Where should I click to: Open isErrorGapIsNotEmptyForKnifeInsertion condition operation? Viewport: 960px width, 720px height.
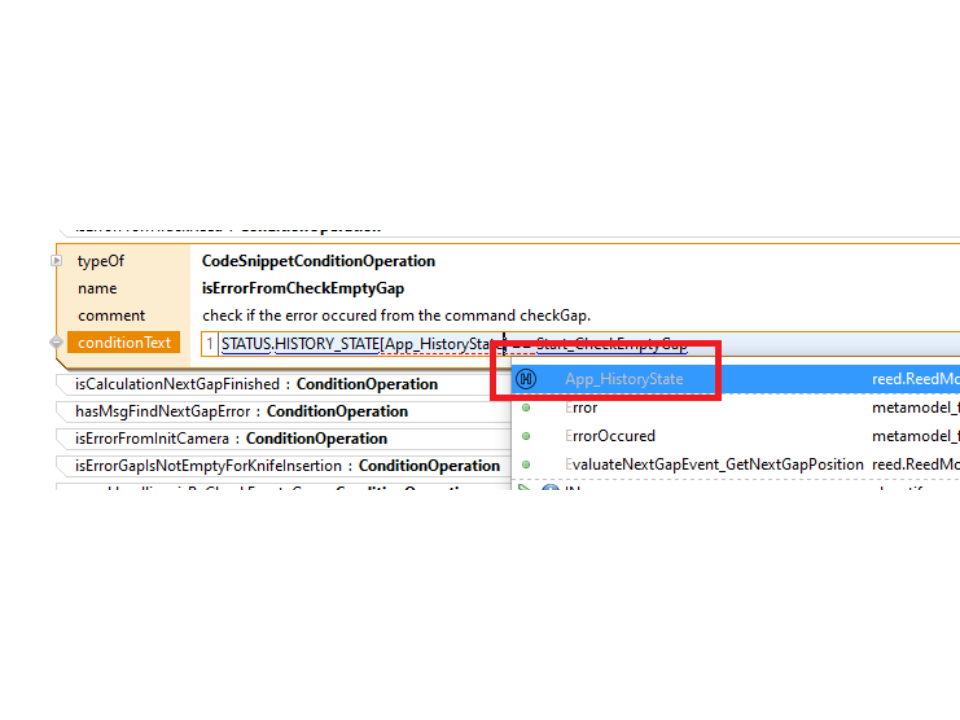point(287,465)
